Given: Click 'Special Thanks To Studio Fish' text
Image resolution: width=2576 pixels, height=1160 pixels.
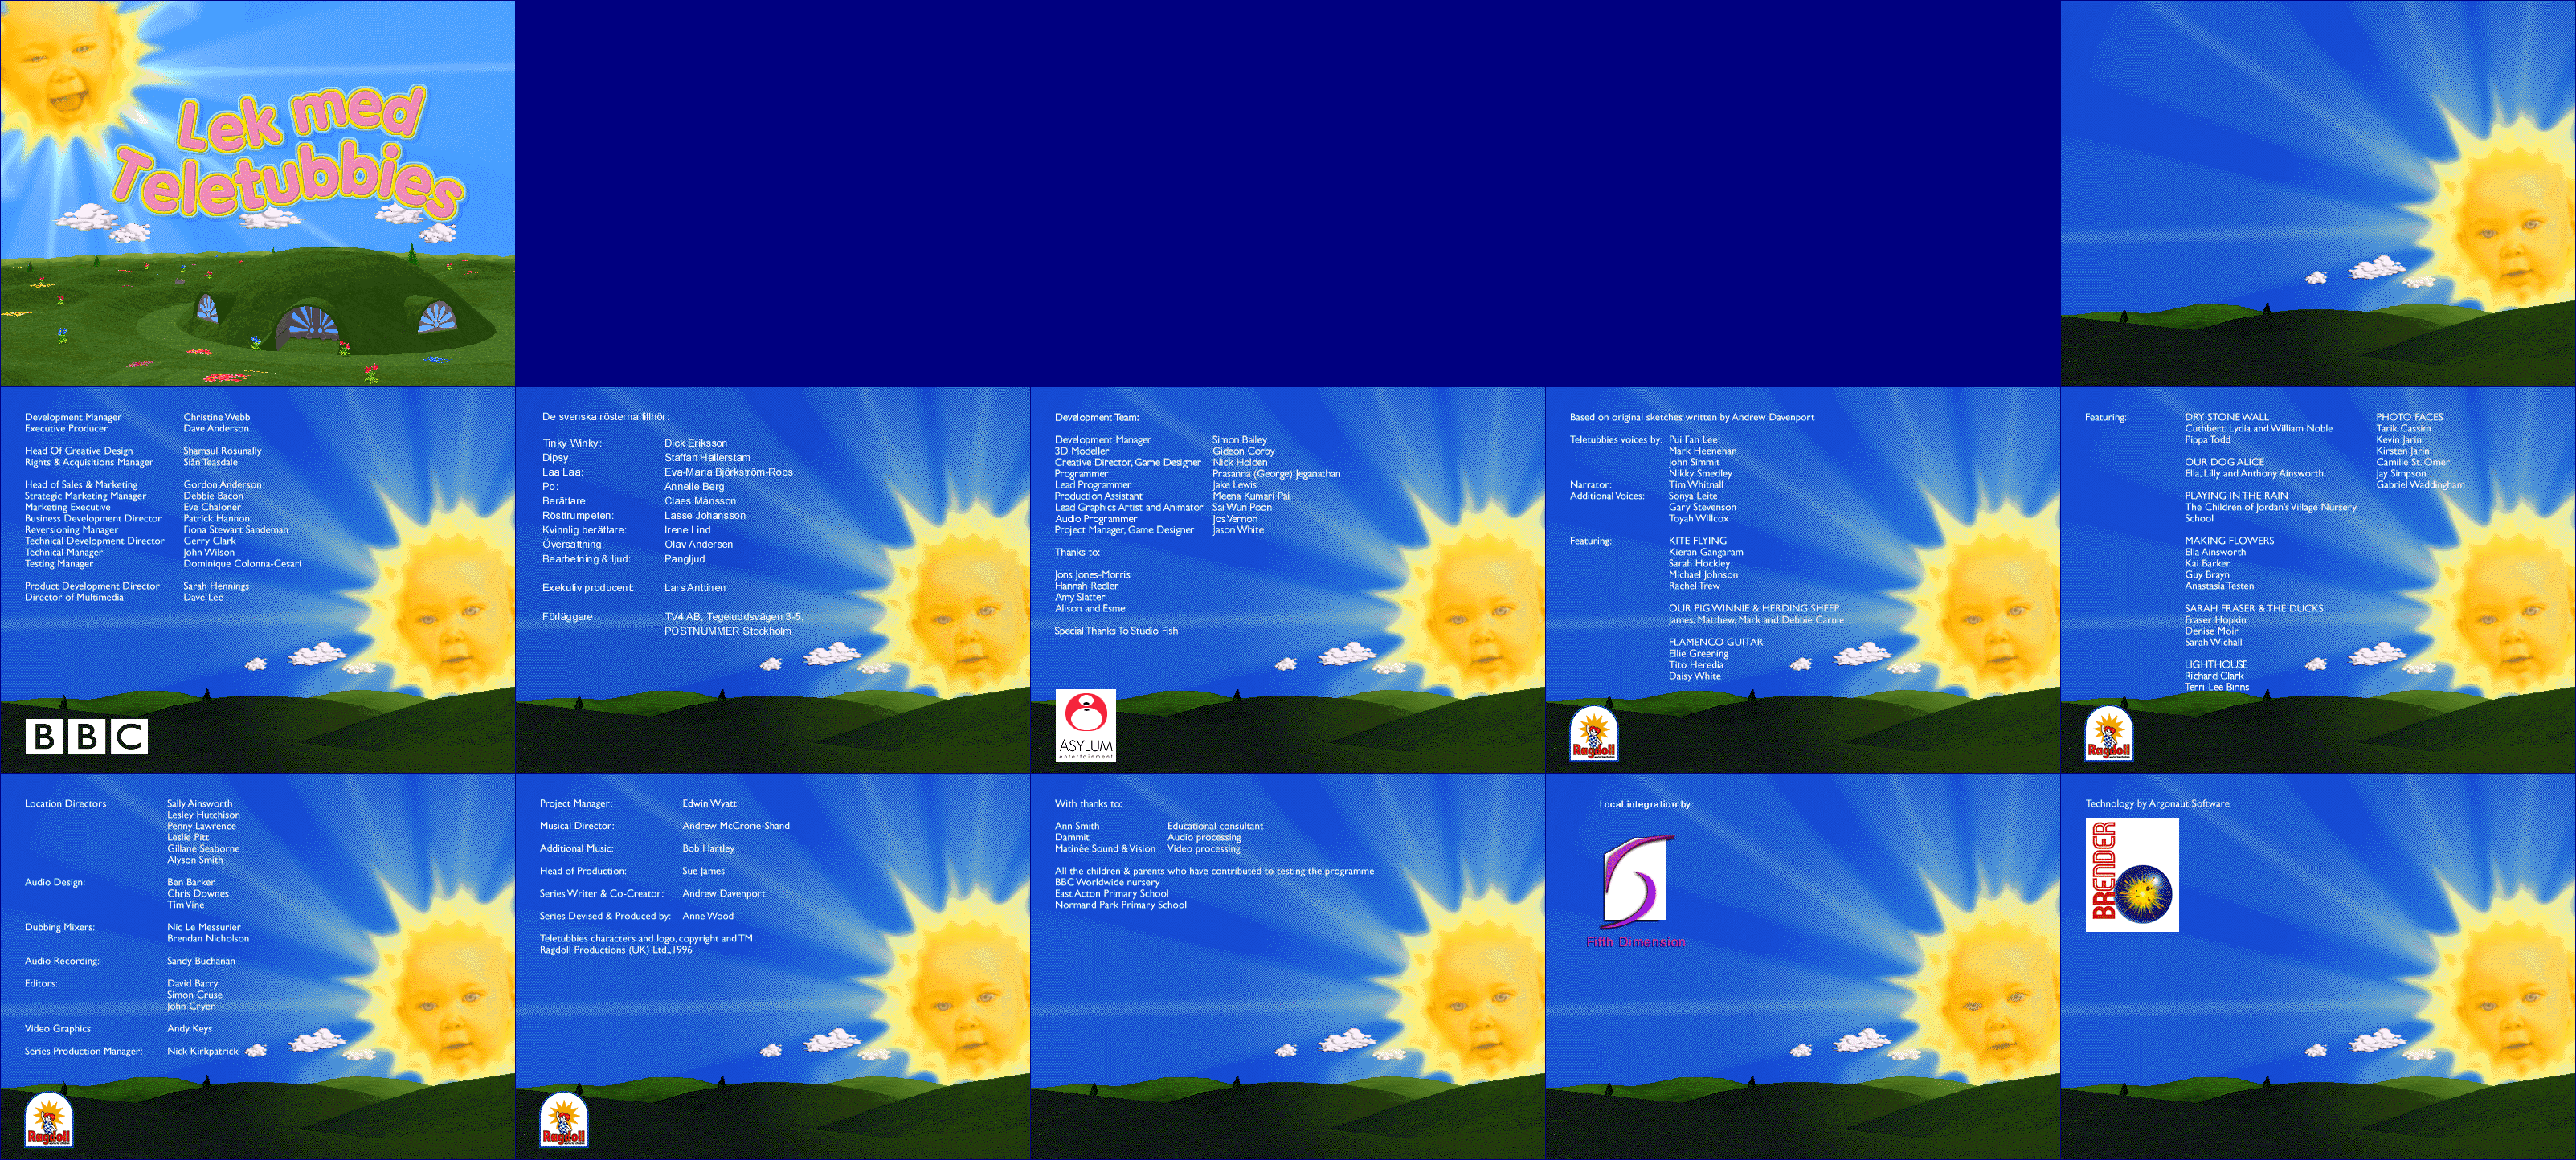Looking at the screenshot, I should (x=1116, y=631).
